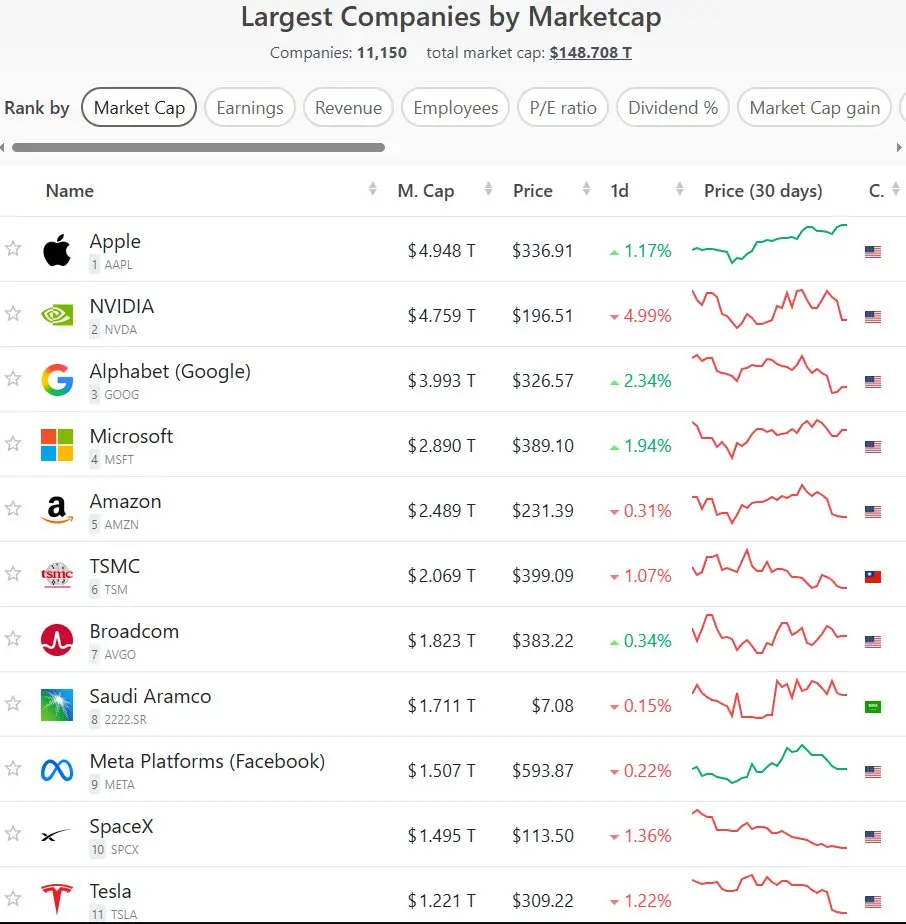Click the Tesla logo icon
The image size is (906, 924).
57,899
